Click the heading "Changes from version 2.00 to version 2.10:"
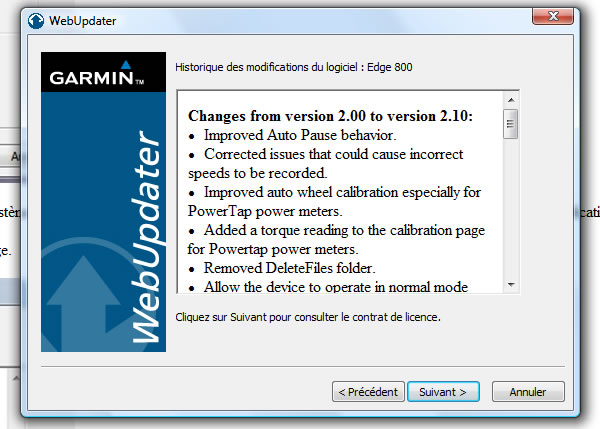 (330, 116)
